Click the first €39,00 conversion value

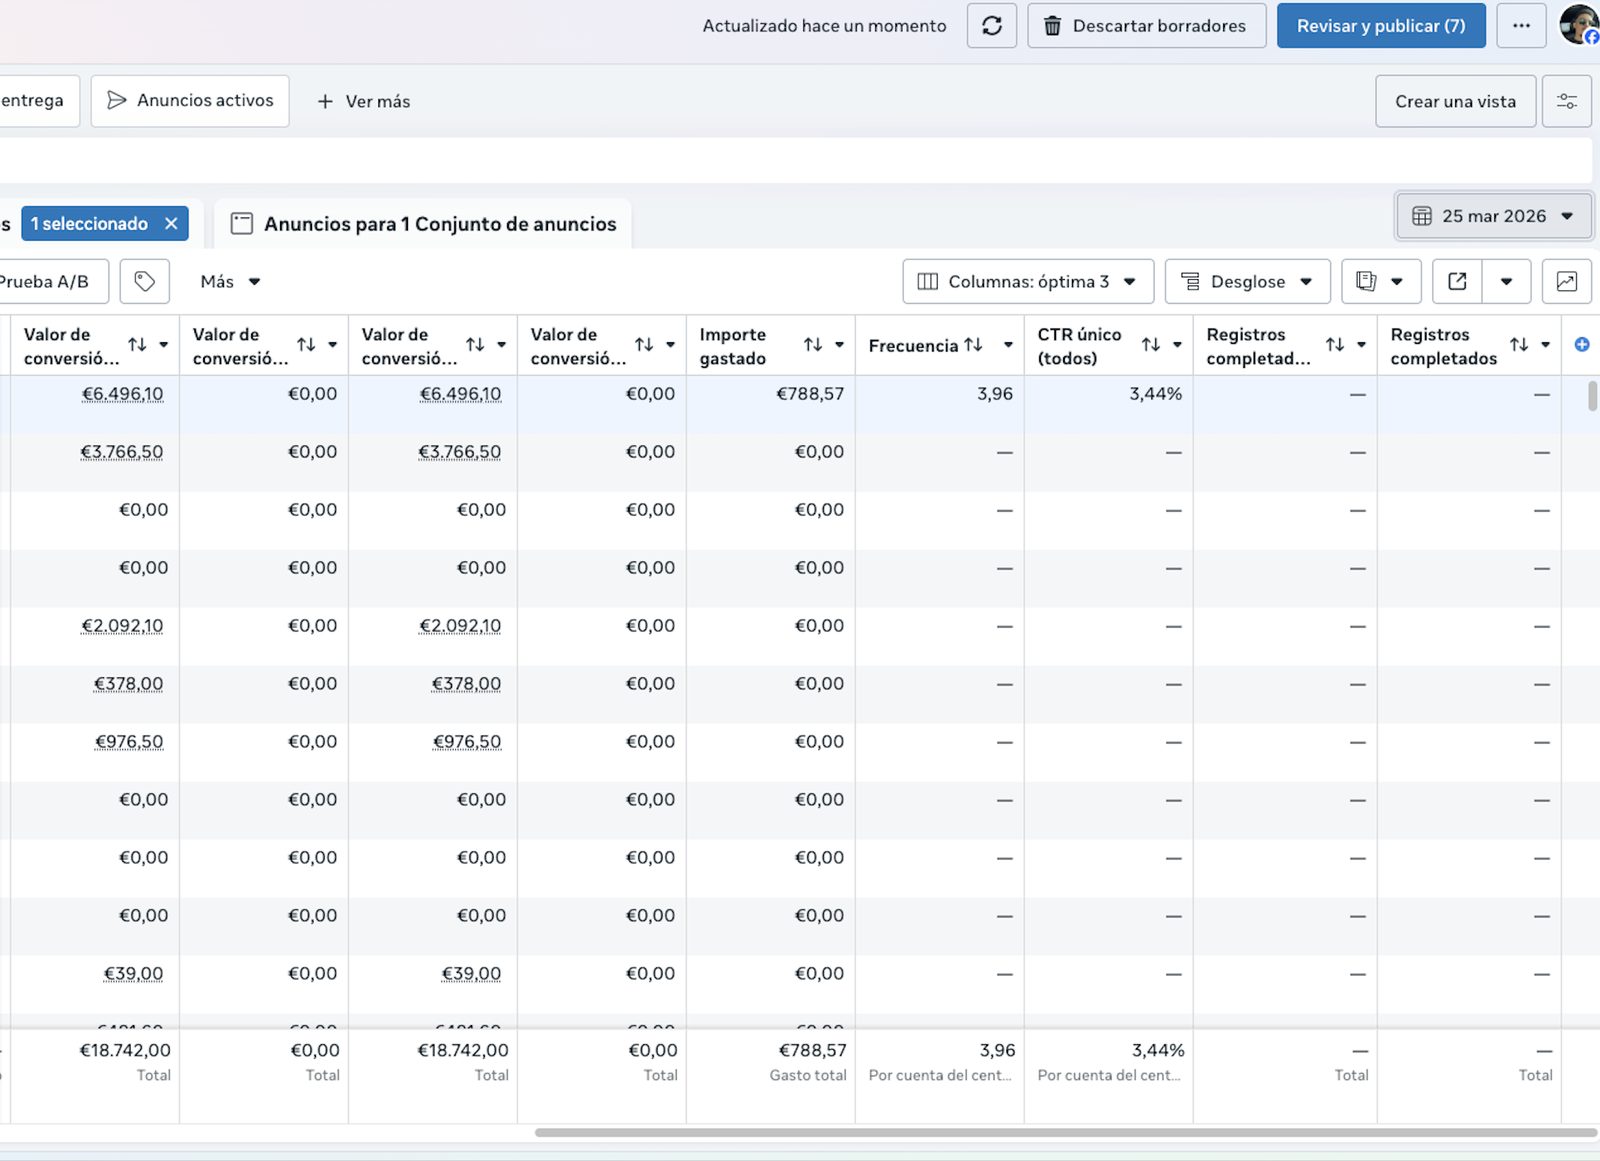click(133, 974)
